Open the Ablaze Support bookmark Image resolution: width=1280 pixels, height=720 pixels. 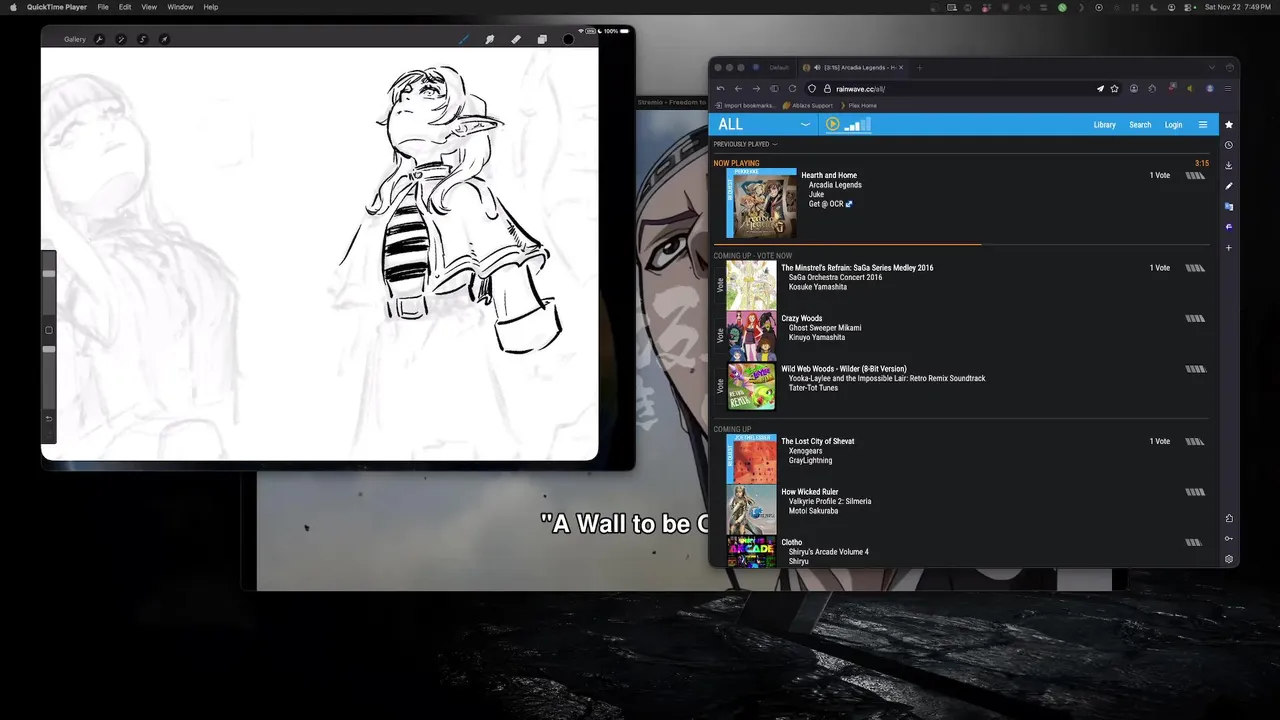click(x=808, y=105)
